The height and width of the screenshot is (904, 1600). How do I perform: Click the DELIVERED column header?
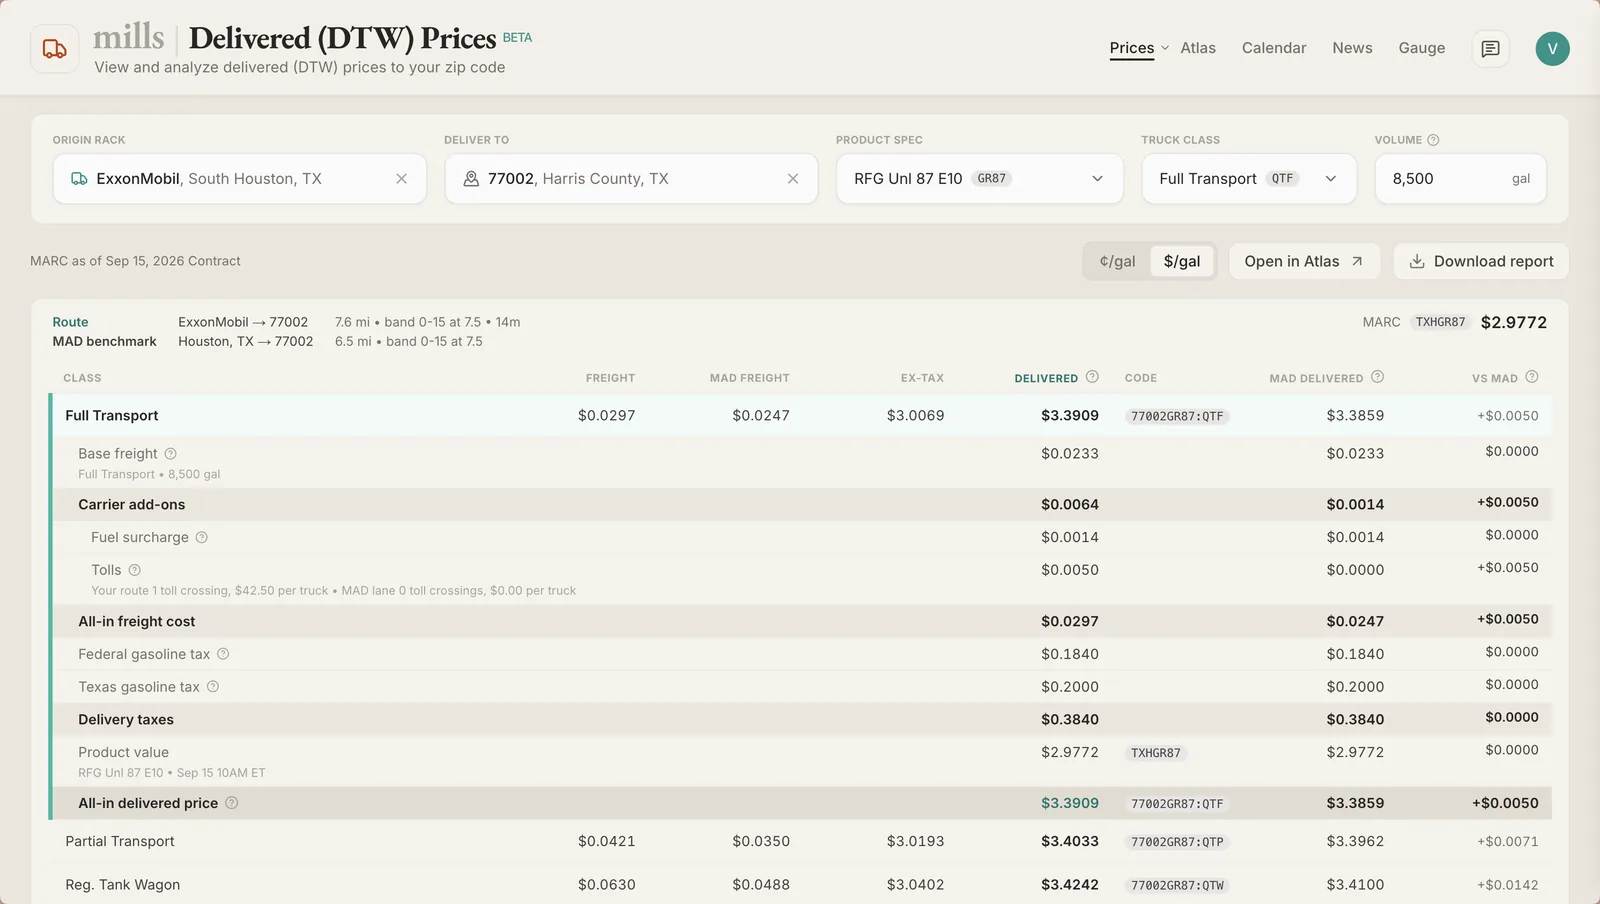pos(1046,378)
